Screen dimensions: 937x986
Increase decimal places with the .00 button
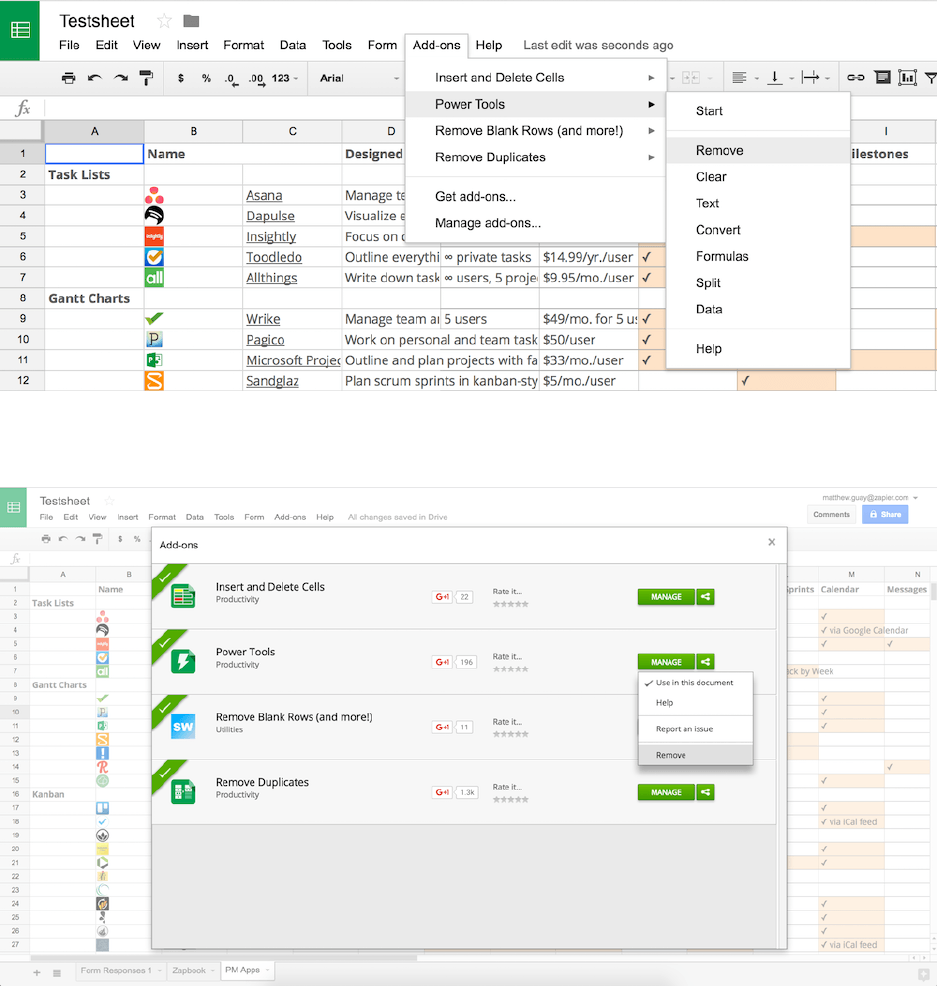(x=256, y=79)
